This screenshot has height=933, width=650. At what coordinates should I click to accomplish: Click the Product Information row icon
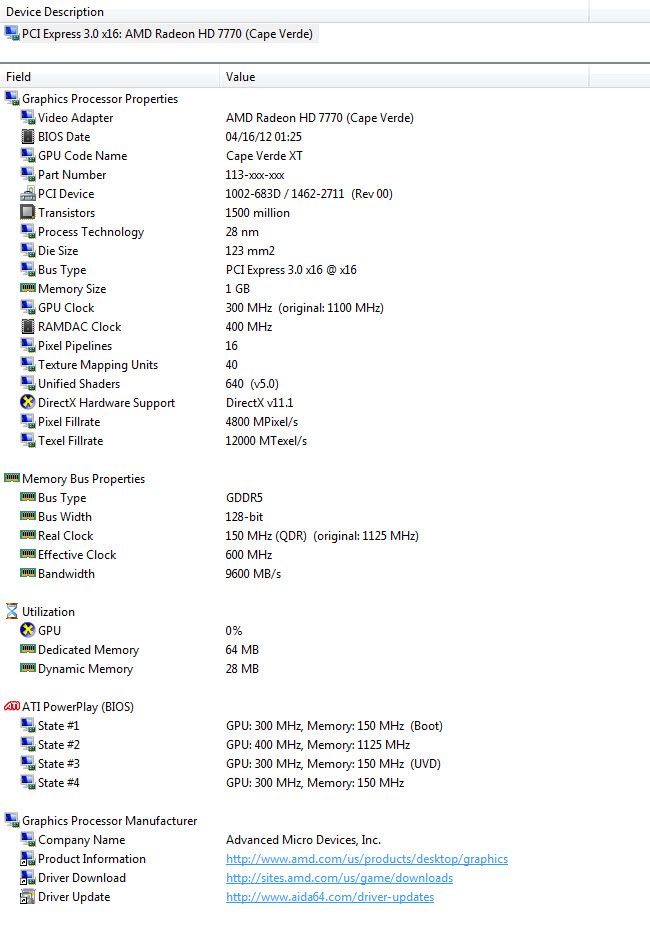tap(28, 859)
